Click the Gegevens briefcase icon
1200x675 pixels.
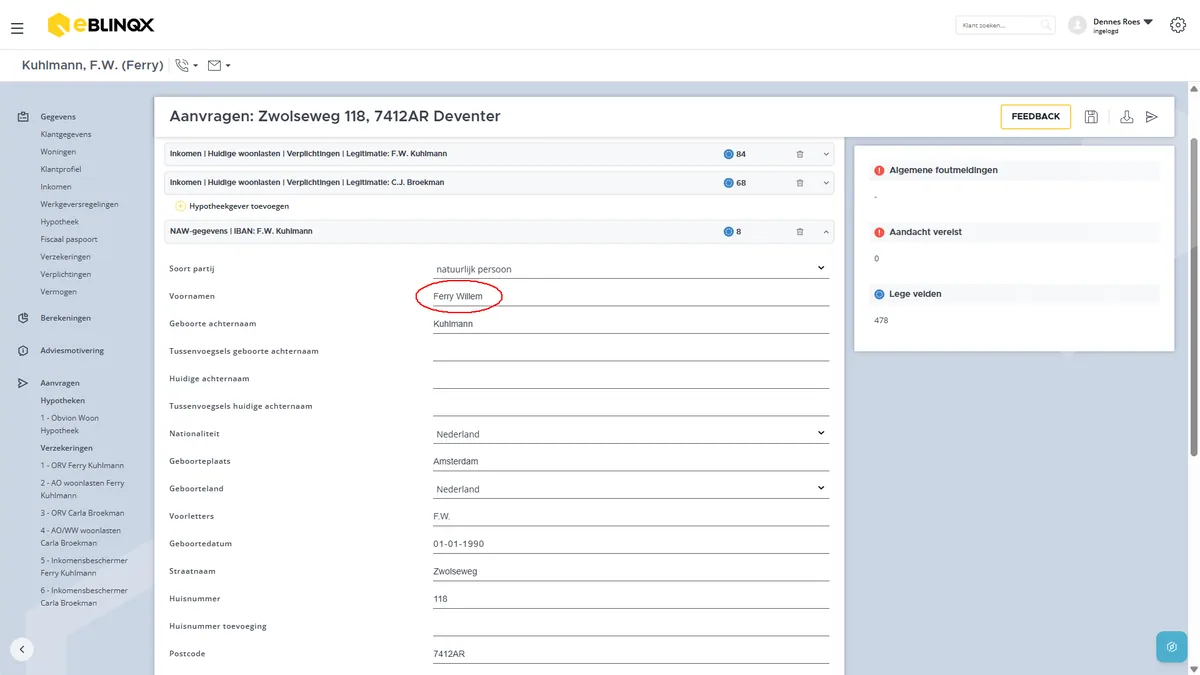point(22,117)
